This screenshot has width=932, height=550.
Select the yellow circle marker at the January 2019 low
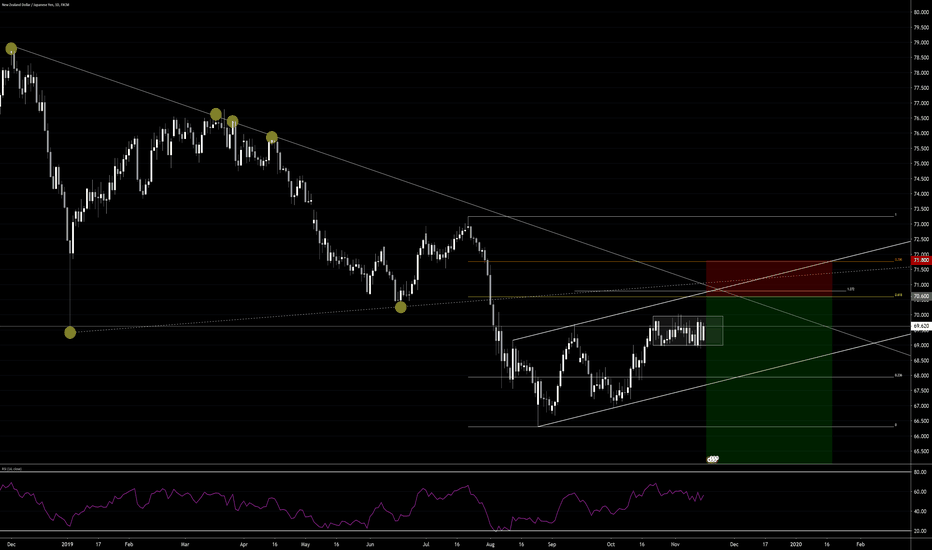(x=69, y=332)
